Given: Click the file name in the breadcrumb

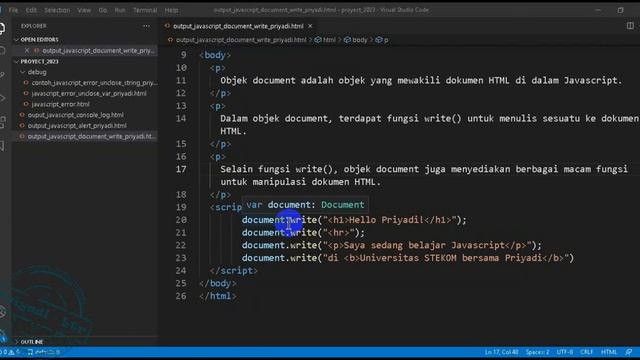Looking at the screenshot, I should point(241,40).
